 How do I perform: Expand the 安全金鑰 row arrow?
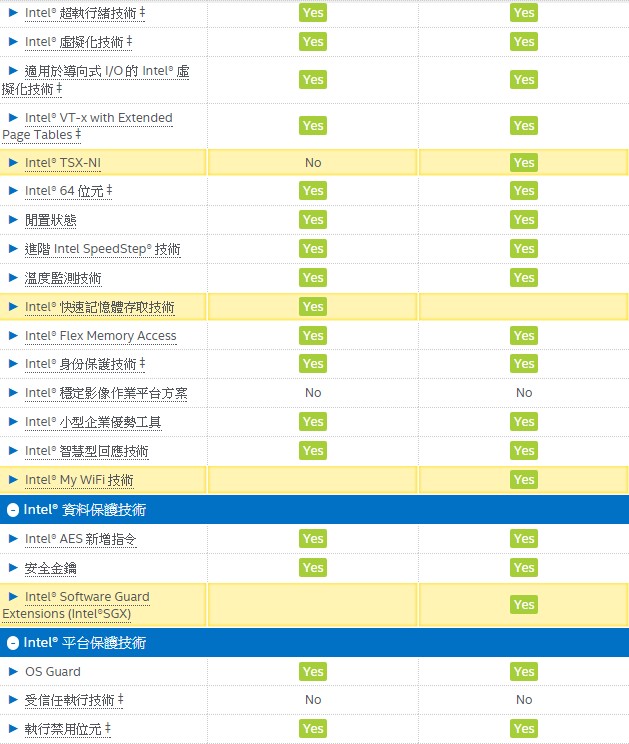pos(13,568)
